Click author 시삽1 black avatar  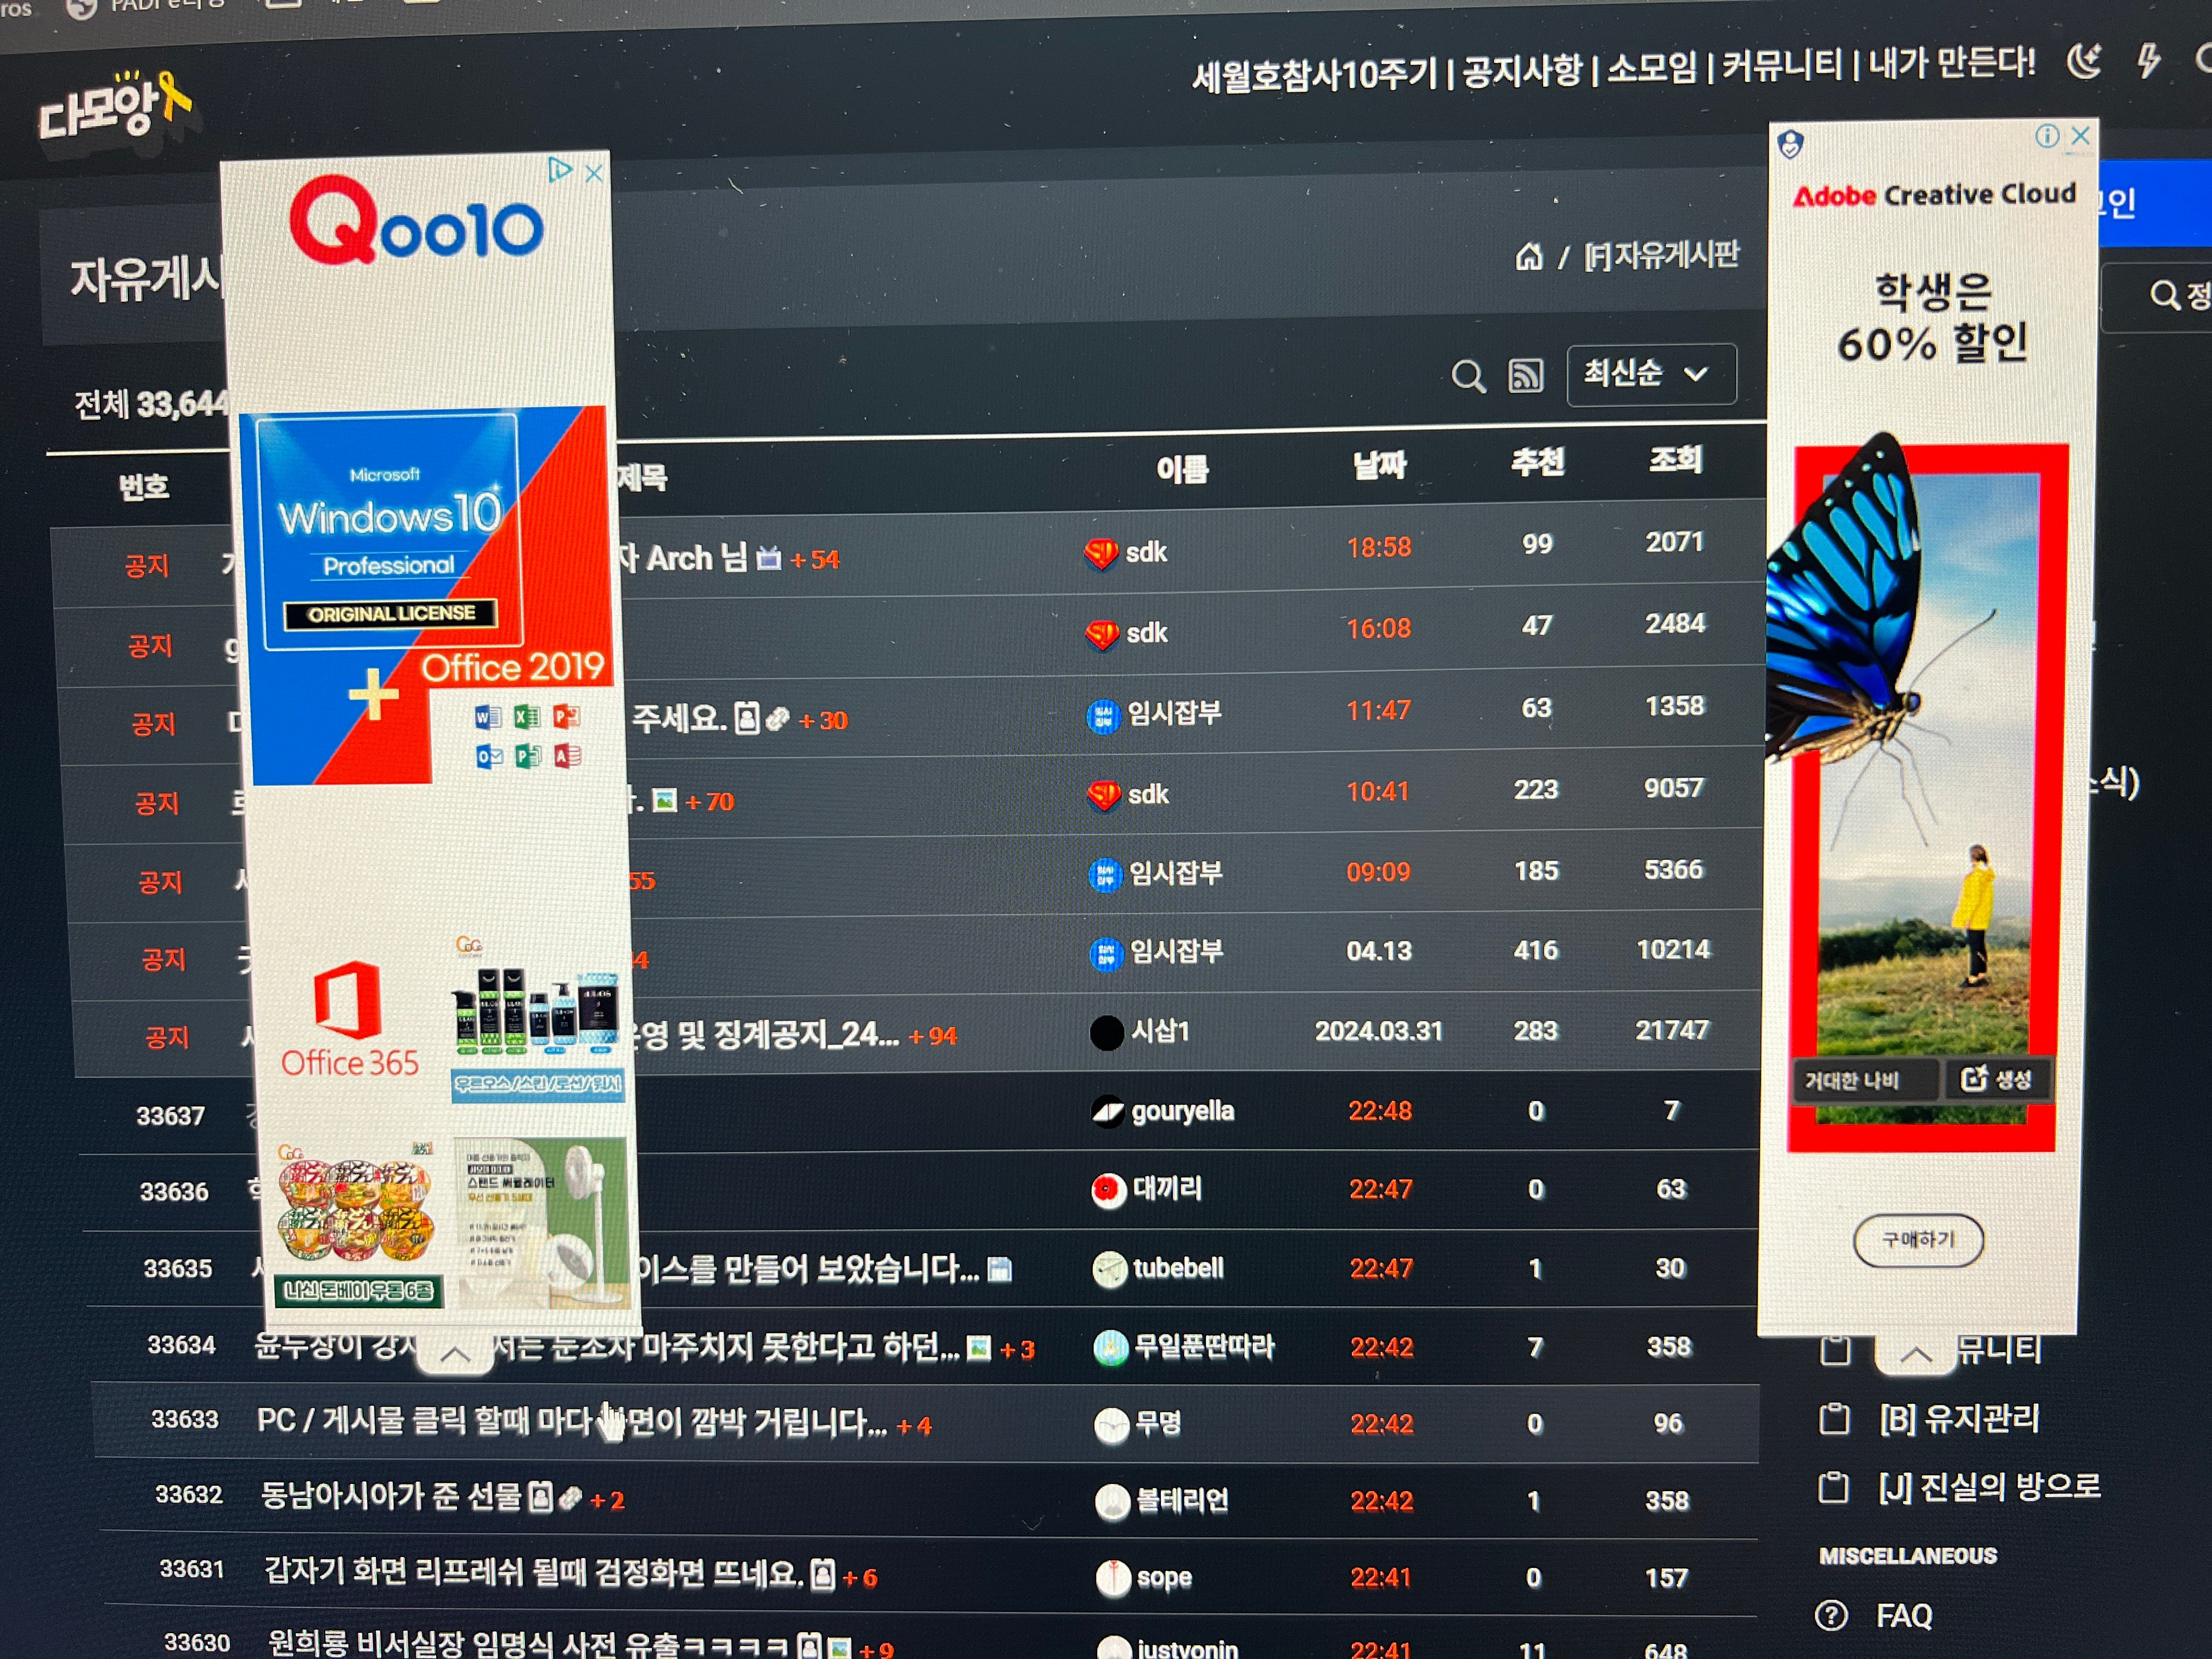pos(1107,1032)
